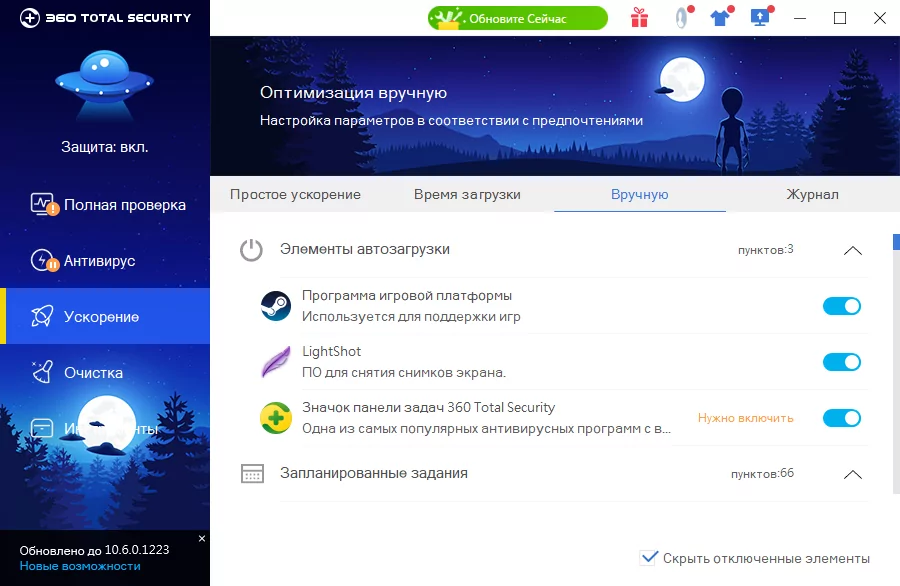The width and height of the screenshot is (900, 586).
Task: Click 'Значок панели задач 360 Total Security' title
Action: [x=428, y=408]
